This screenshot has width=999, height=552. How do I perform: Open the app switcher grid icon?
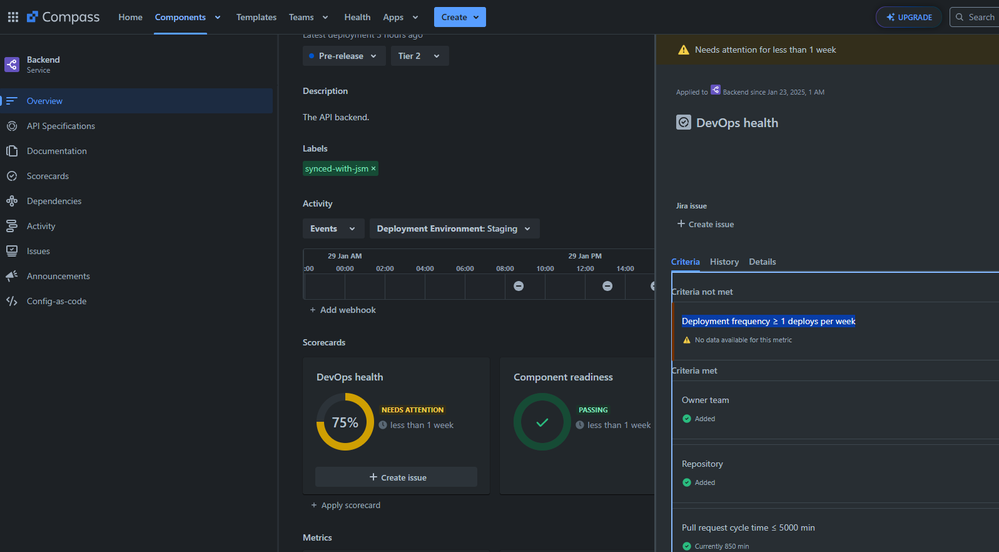13,17
